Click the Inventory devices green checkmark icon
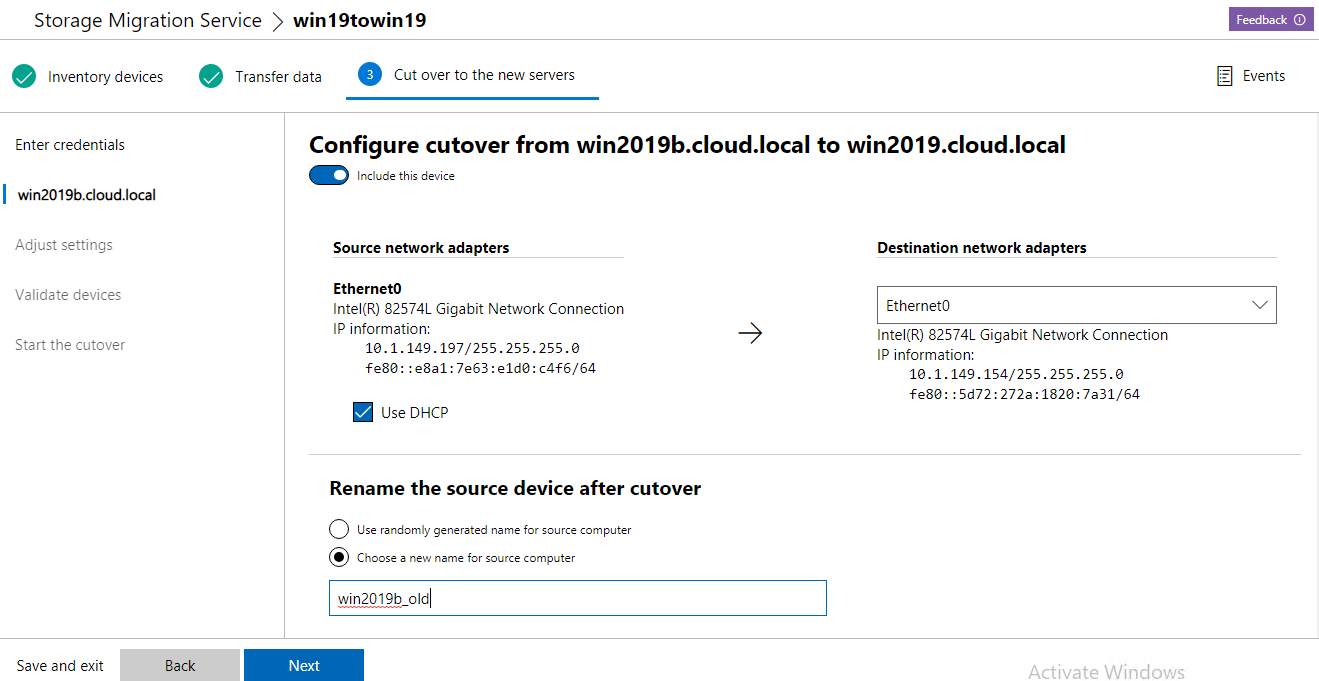The image size is (1319, 681). point(24,76)
